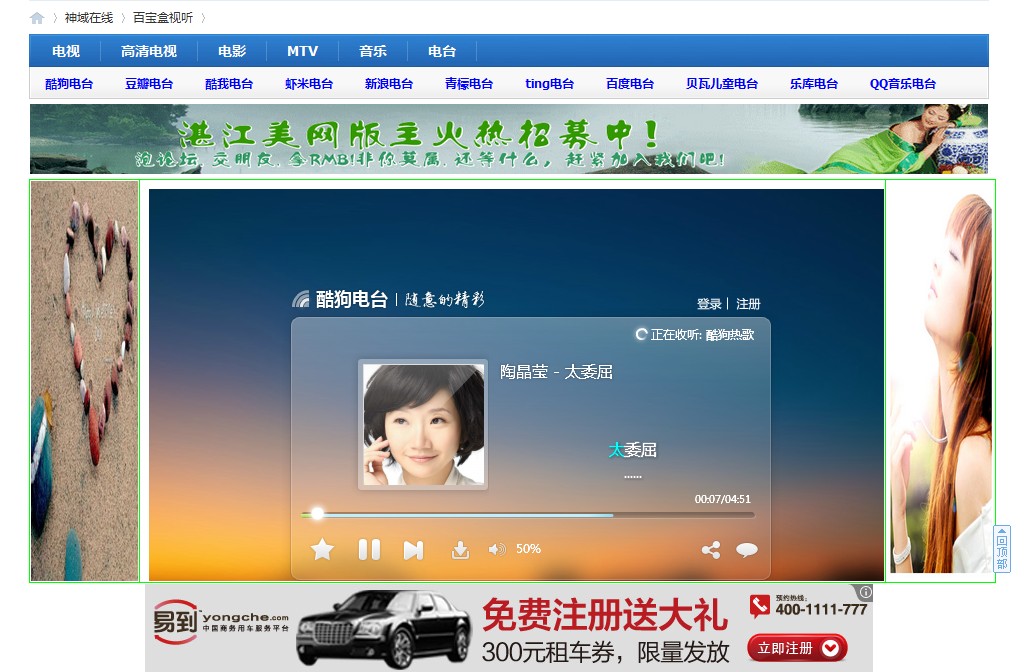Image resolution: width=1028 pixels, height=672 pixels.
Task: Mute the volume speaker icon
Action: pos(497,549)
